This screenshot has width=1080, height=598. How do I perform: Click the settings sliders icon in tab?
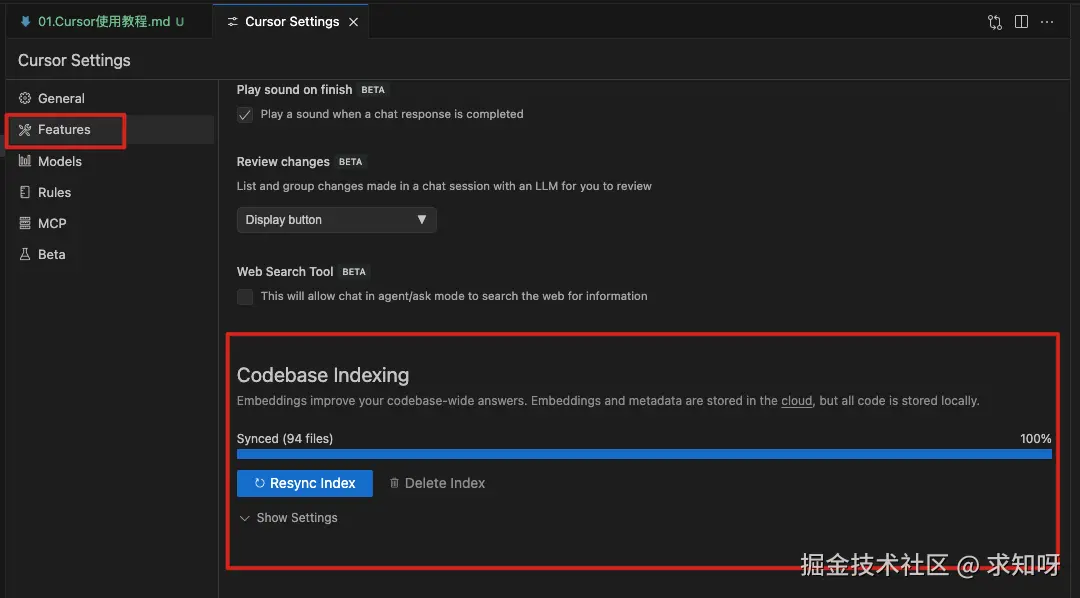[233, 22]
